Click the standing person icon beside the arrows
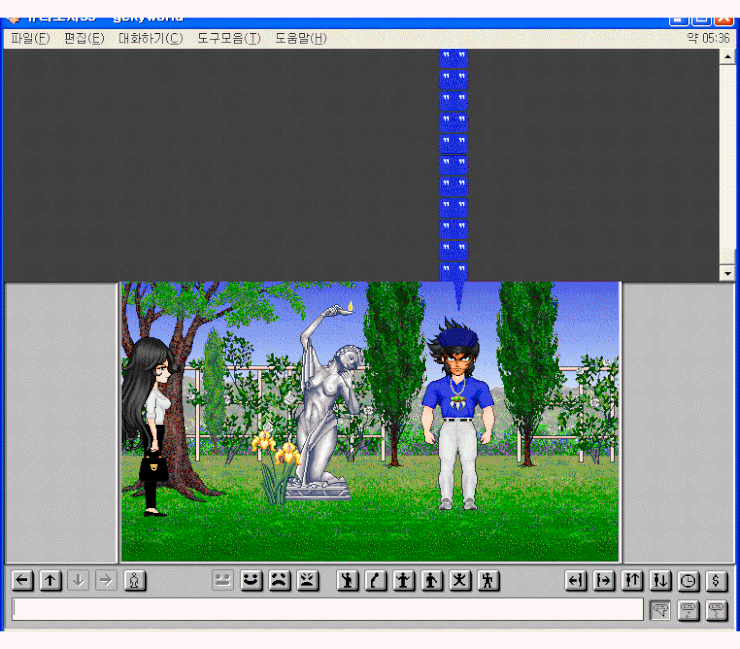The width and height of the screenshot is (740, 649). [x=135, y=580]
